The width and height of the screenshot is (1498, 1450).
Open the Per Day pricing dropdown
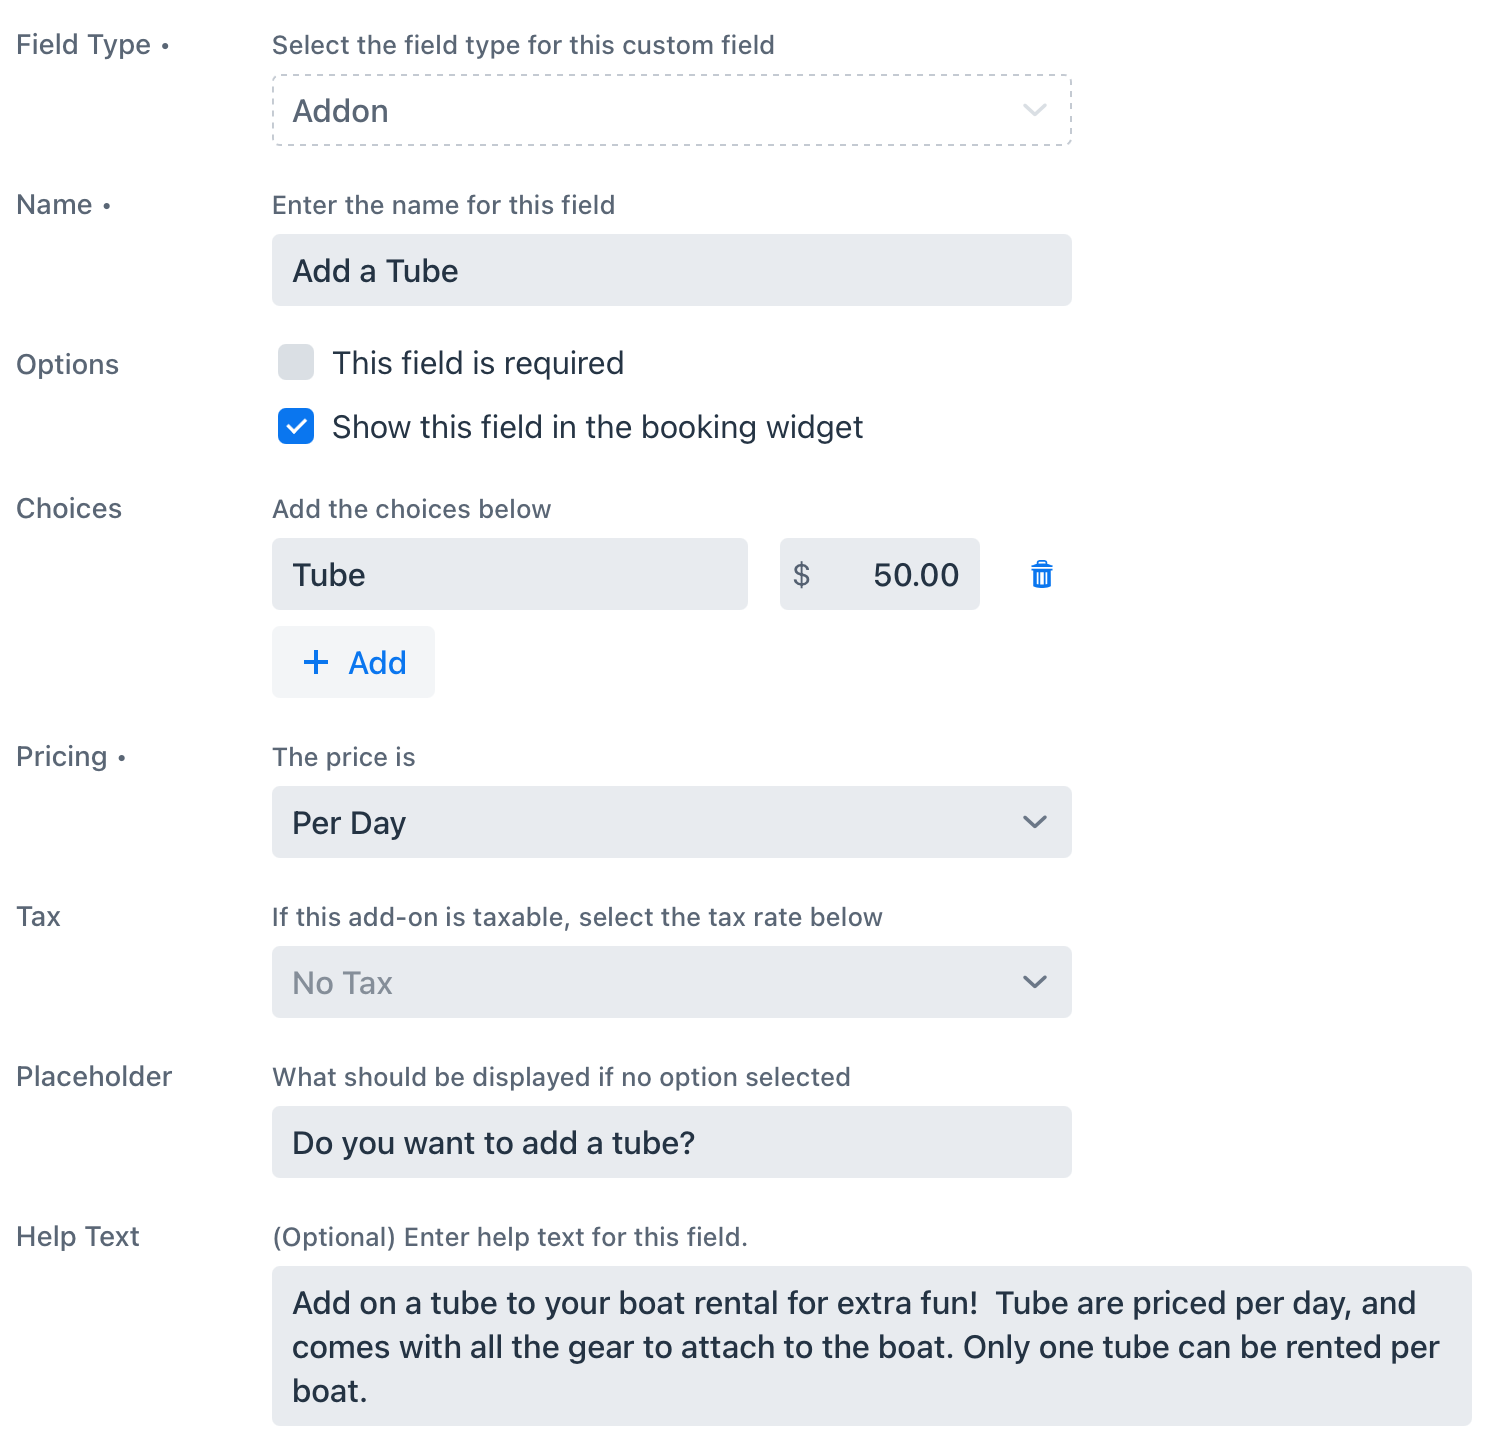coord(672,822)
